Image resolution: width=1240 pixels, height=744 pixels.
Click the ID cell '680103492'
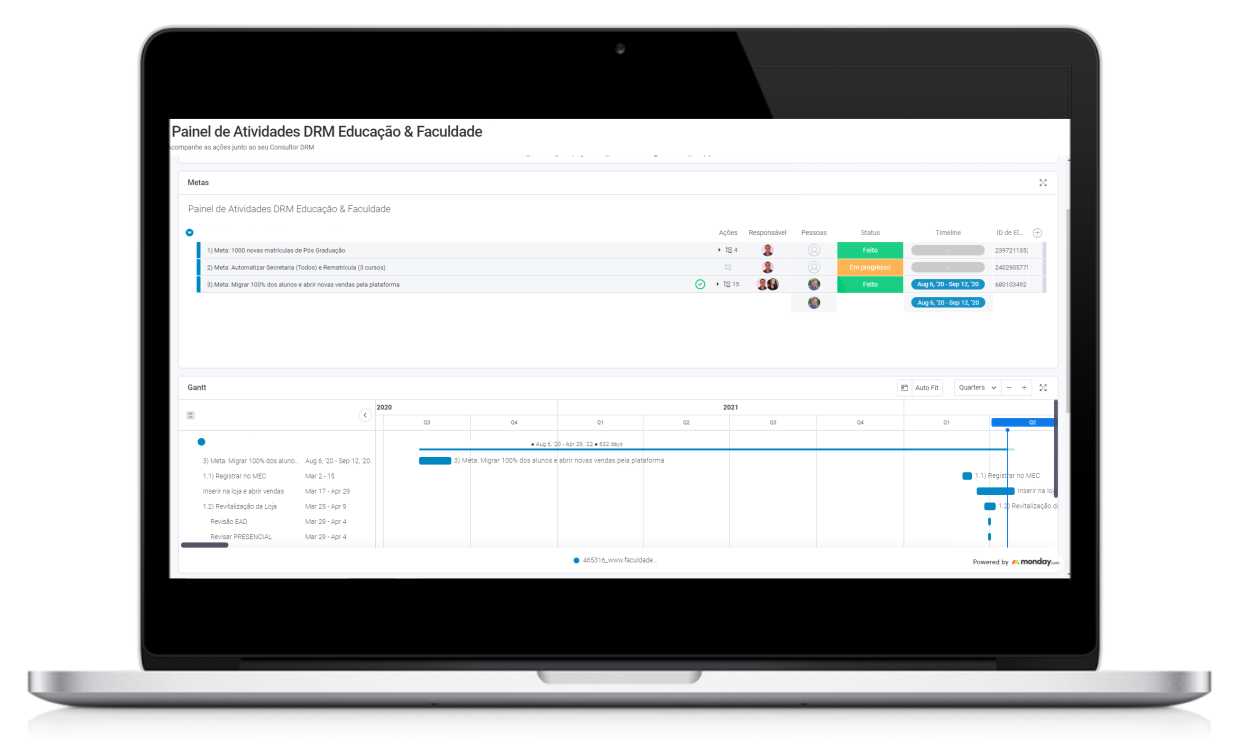click(x=1011, y=284)
